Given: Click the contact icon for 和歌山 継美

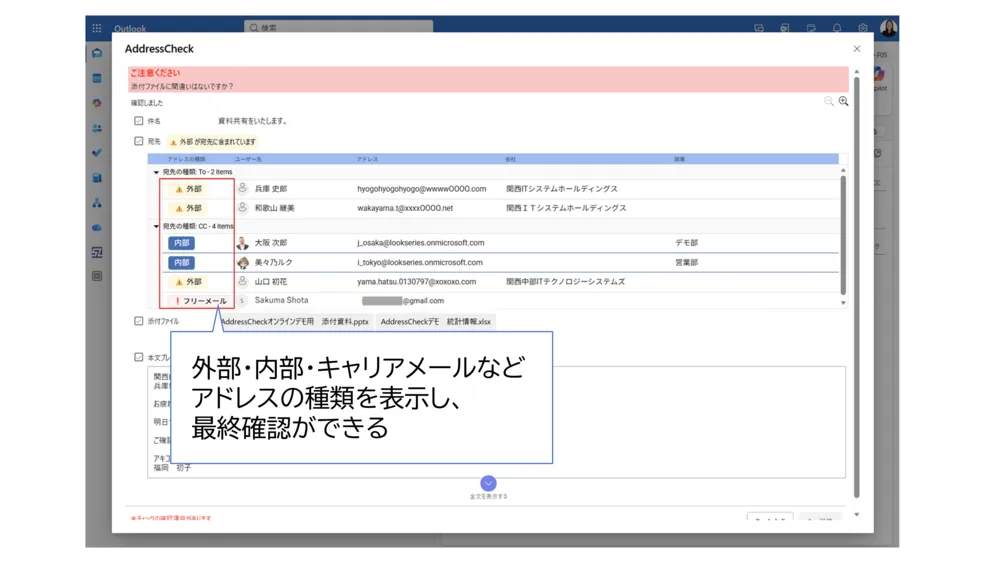Looking at the screenshot, I should click(242, 207).
